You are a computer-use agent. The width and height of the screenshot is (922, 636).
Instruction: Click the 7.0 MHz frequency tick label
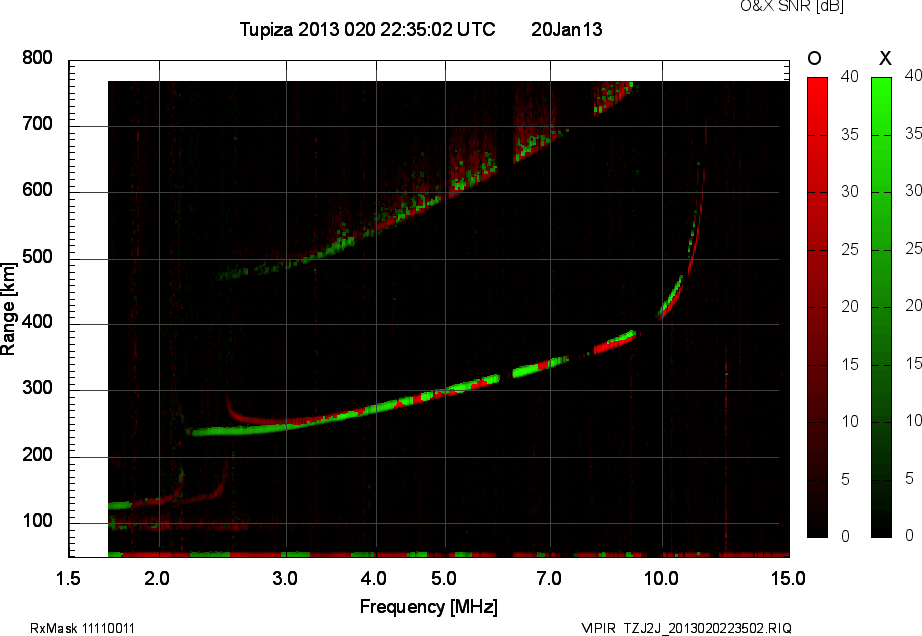tap(549, 578)
